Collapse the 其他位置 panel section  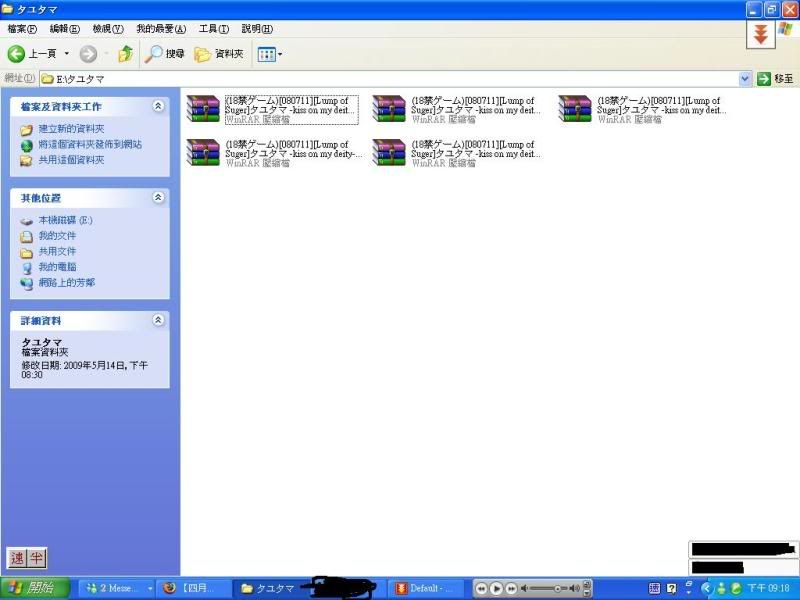click(158, 198)
